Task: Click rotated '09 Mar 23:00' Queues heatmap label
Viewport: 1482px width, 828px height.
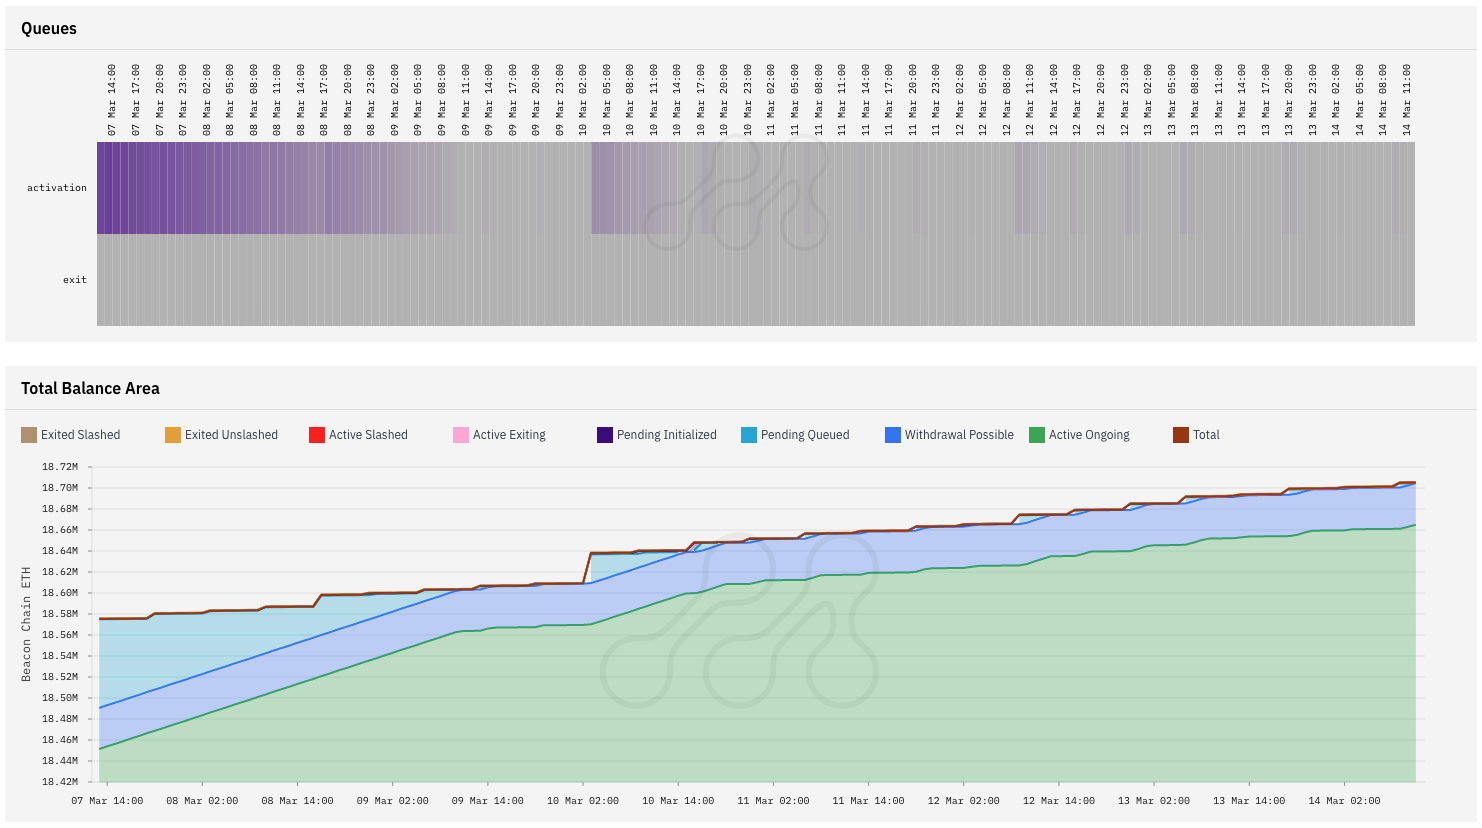Action: tap(560, 100)
